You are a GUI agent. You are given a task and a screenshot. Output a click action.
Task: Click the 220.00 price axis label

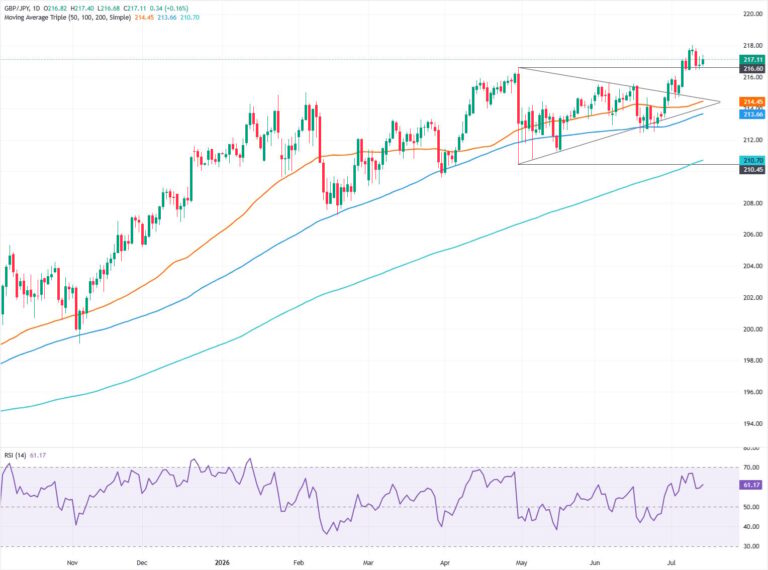coord(753,14)
